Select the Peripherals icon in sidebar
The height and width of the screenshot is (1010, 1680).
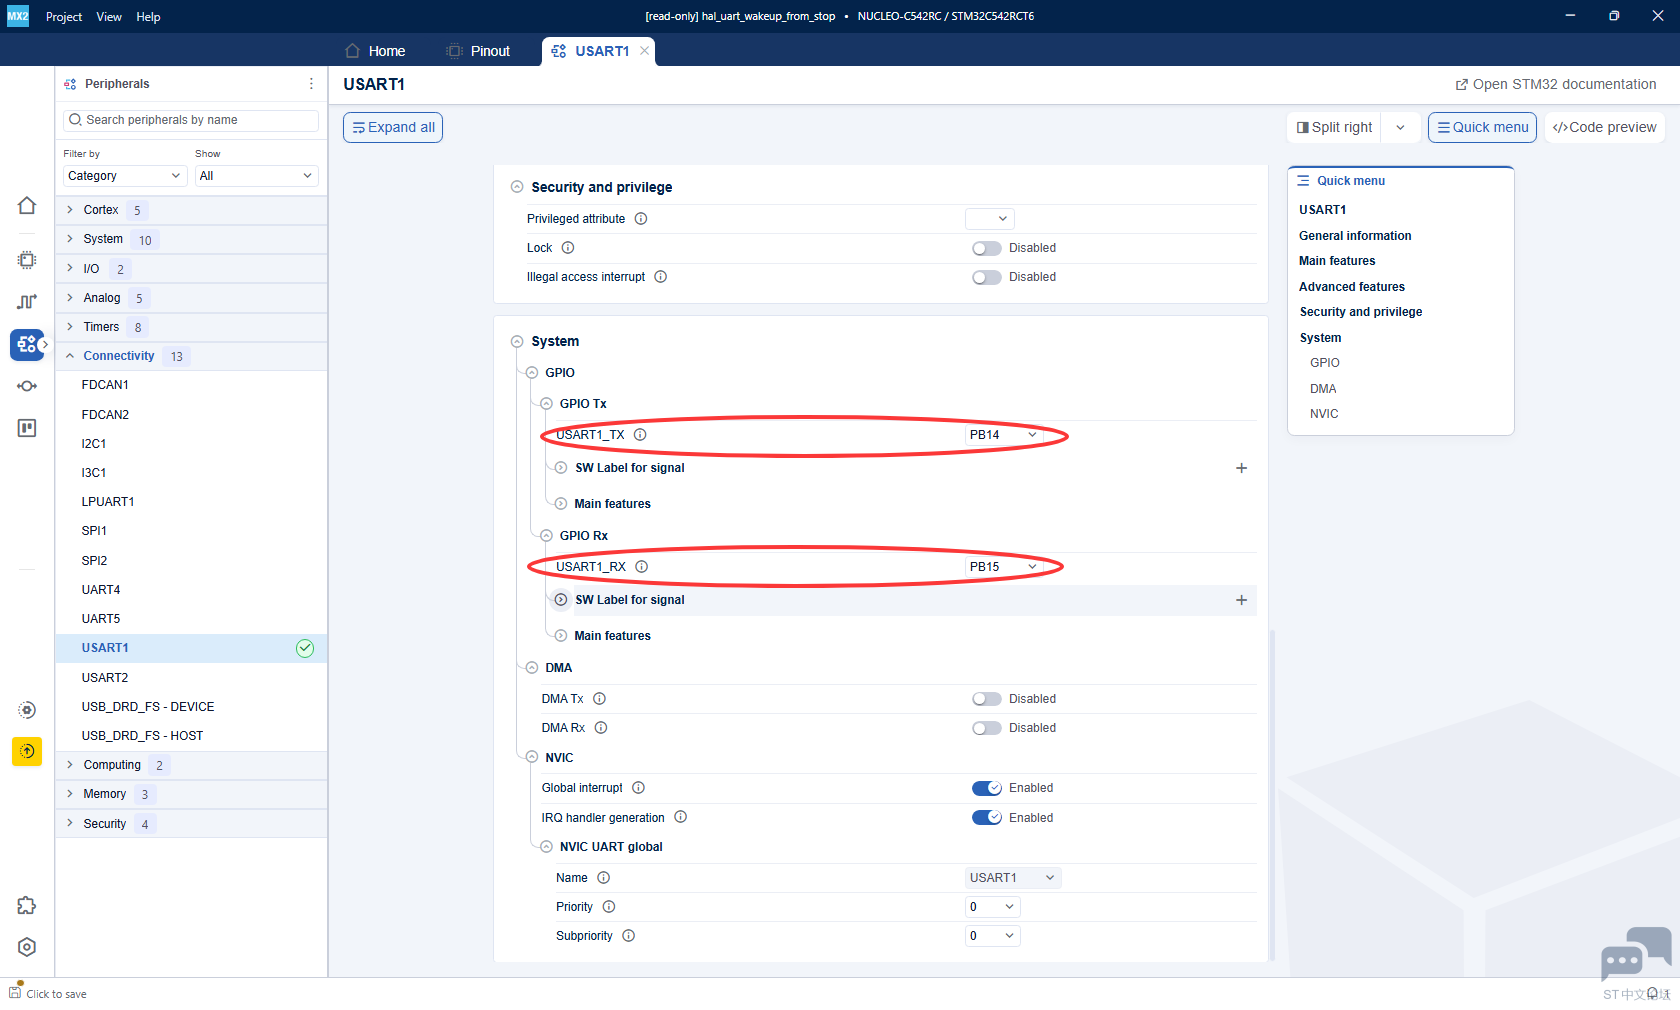tap(27, 344)
